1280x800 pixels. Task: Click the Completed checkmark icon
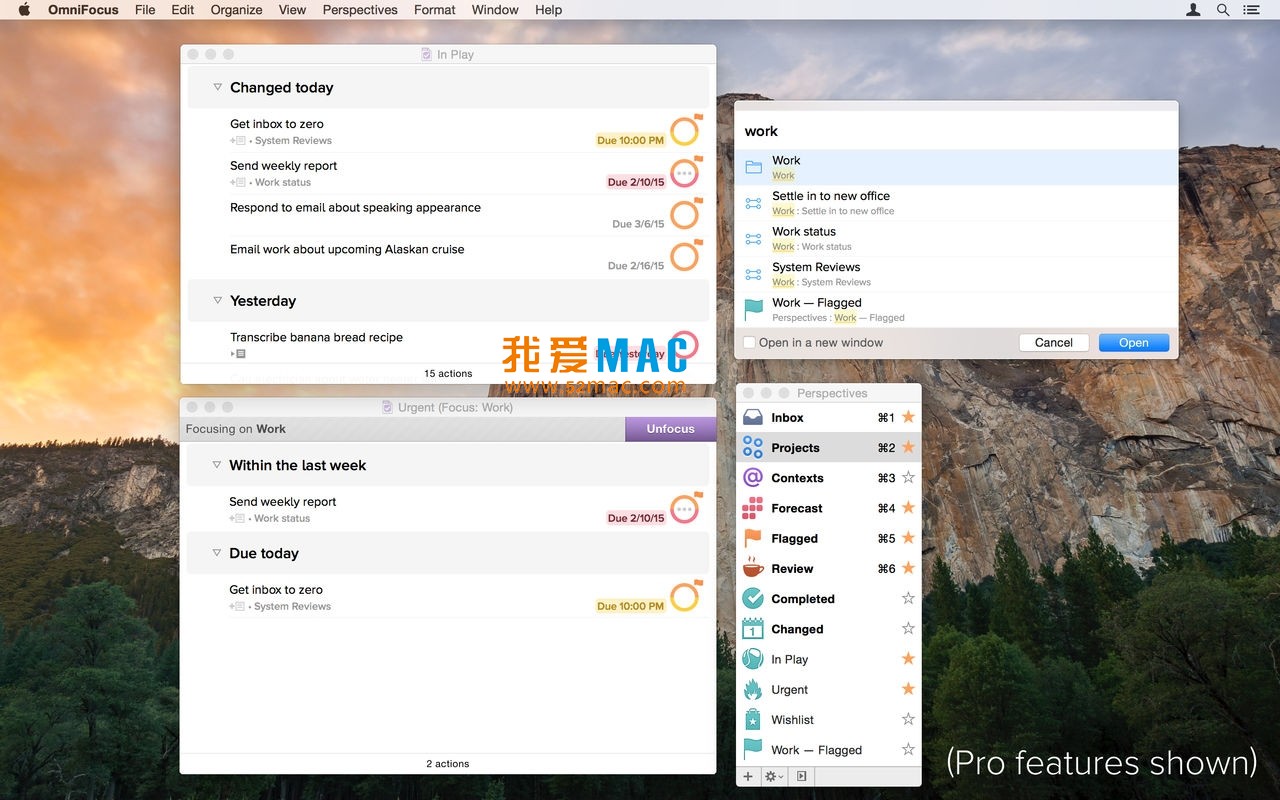[753, 599]
